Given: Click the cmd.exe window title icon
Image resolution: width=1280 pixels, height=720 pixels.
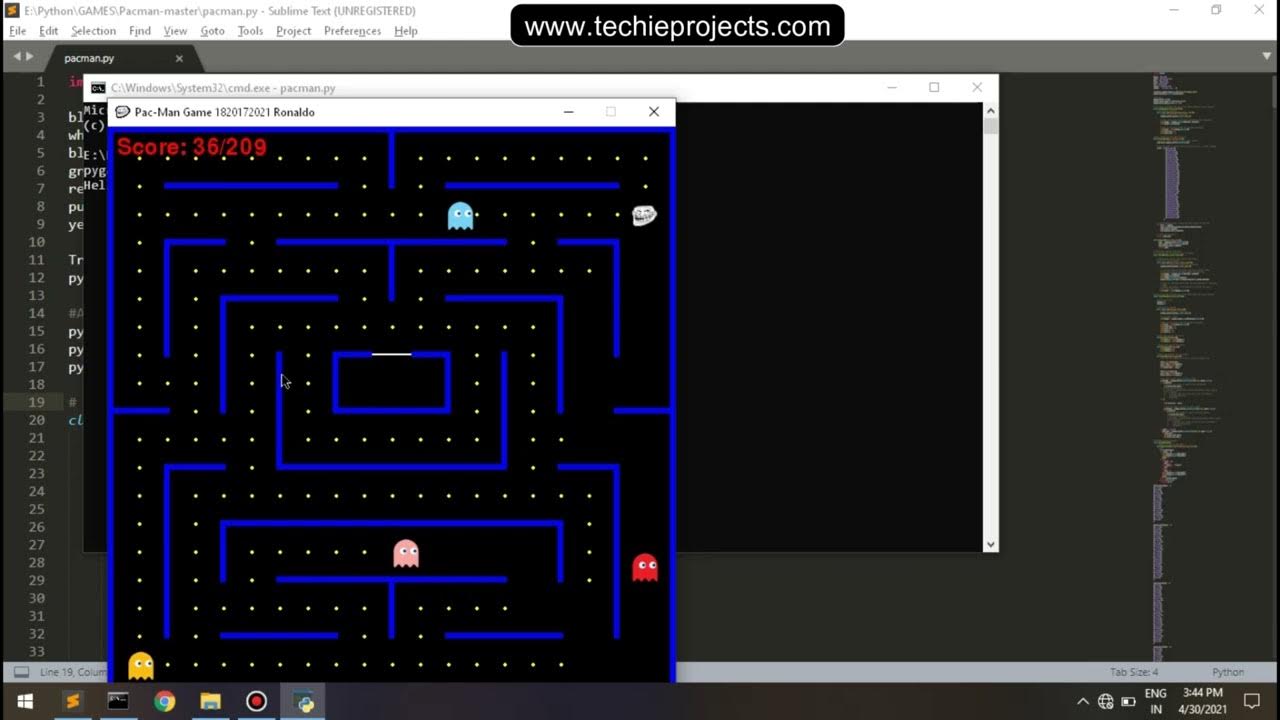Looking at the screenshot, I should [x=98, y=88].
